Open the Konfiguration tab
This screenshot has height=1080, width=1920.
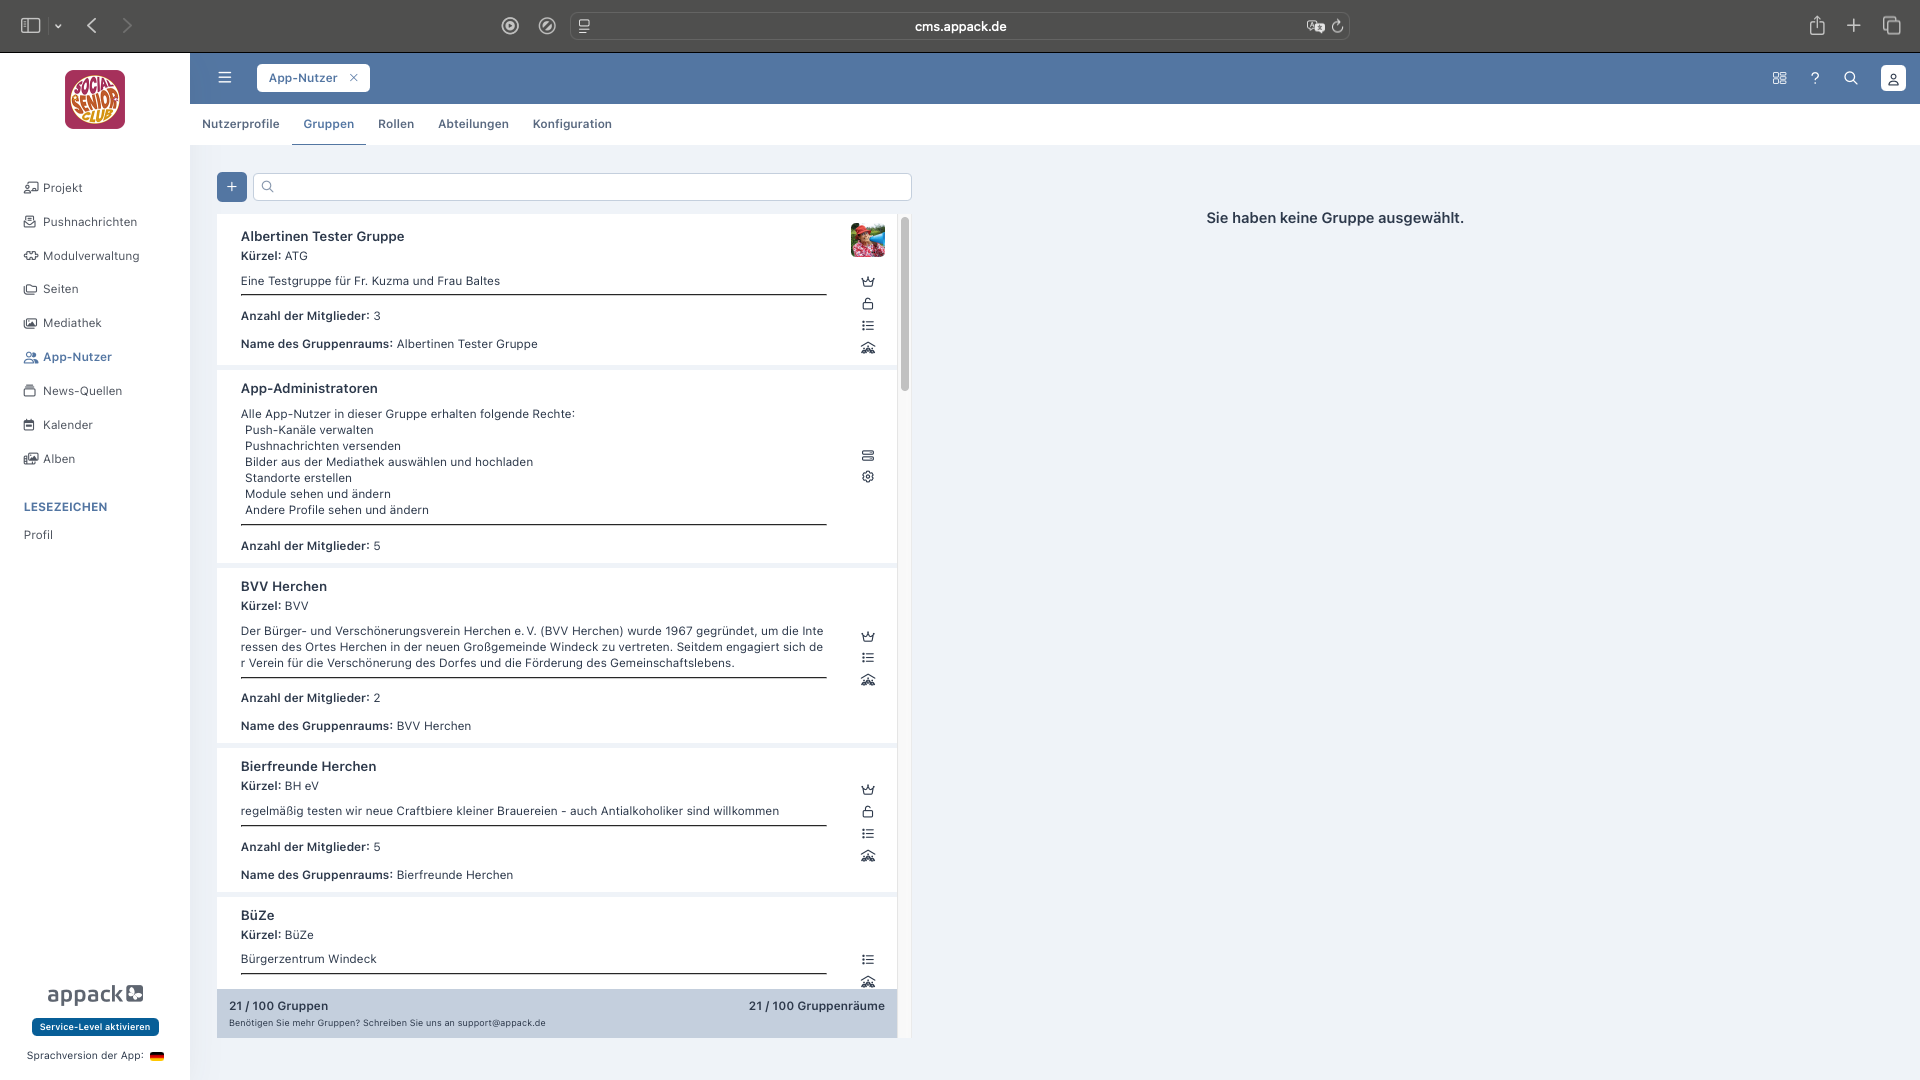(572, 124)
